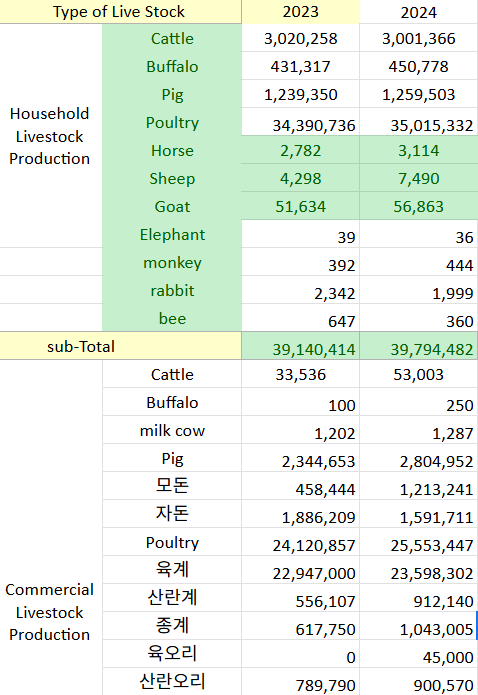The height and width of the screenshot is (695, 478).
Task: Select the 모돈 label cell
Action: [172, 486]
